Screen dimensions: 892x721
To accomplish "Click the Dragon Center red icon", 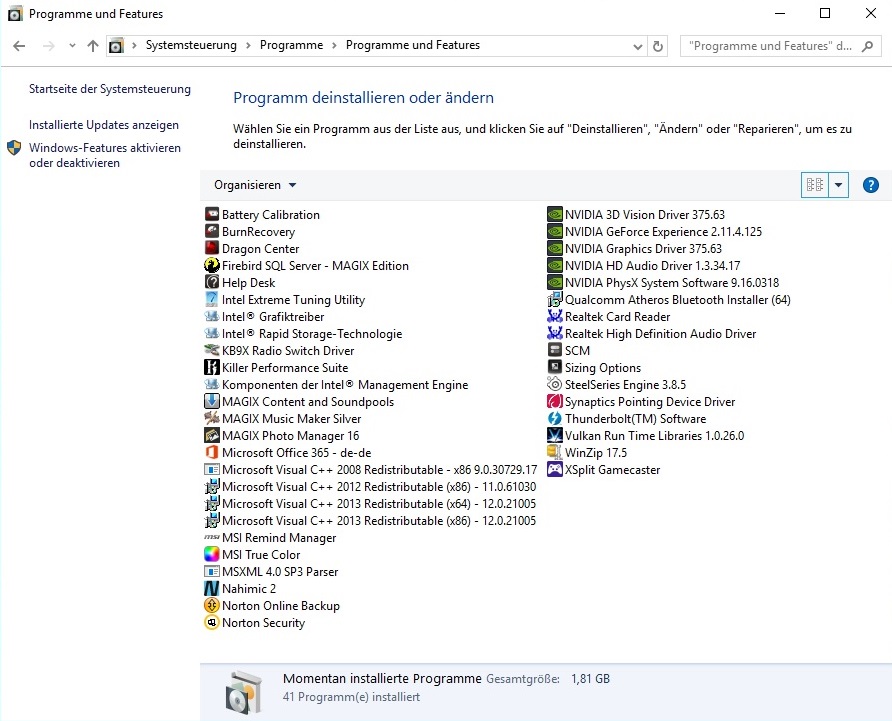I will coord(212,249).
